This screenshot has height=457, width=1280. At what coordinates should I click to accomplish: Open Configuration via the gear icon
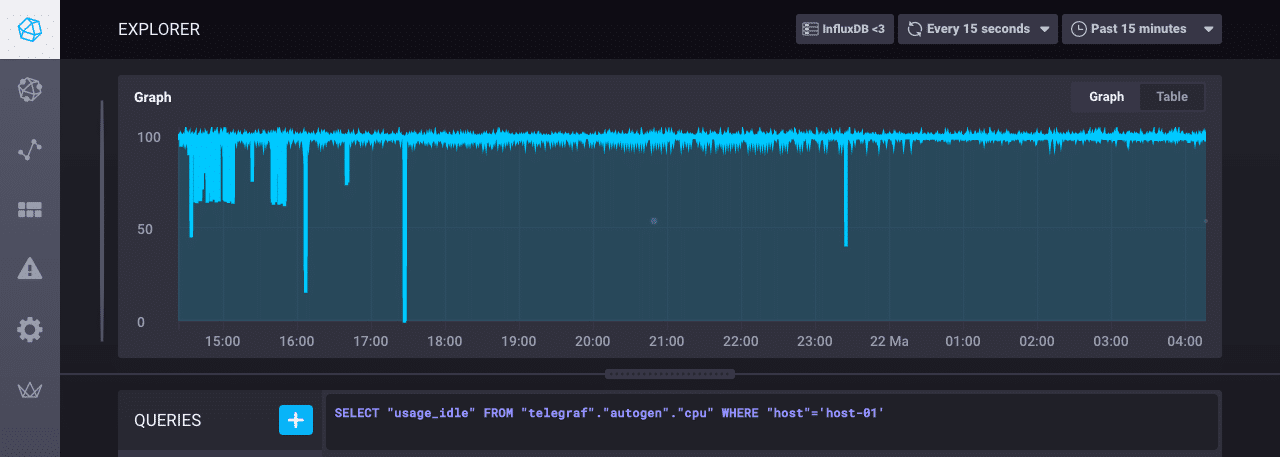[30, 329]
